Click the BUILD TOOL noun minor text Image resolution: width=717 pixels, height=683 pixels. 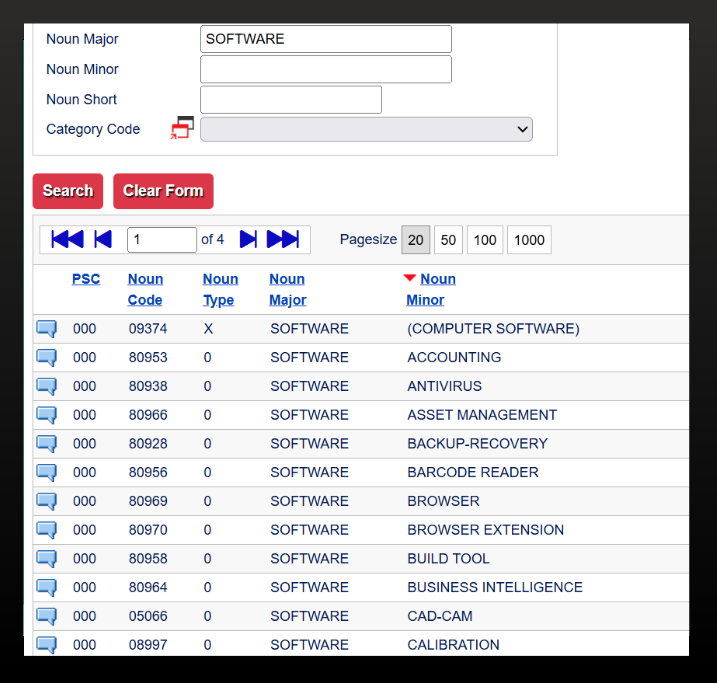pos(448,559)
